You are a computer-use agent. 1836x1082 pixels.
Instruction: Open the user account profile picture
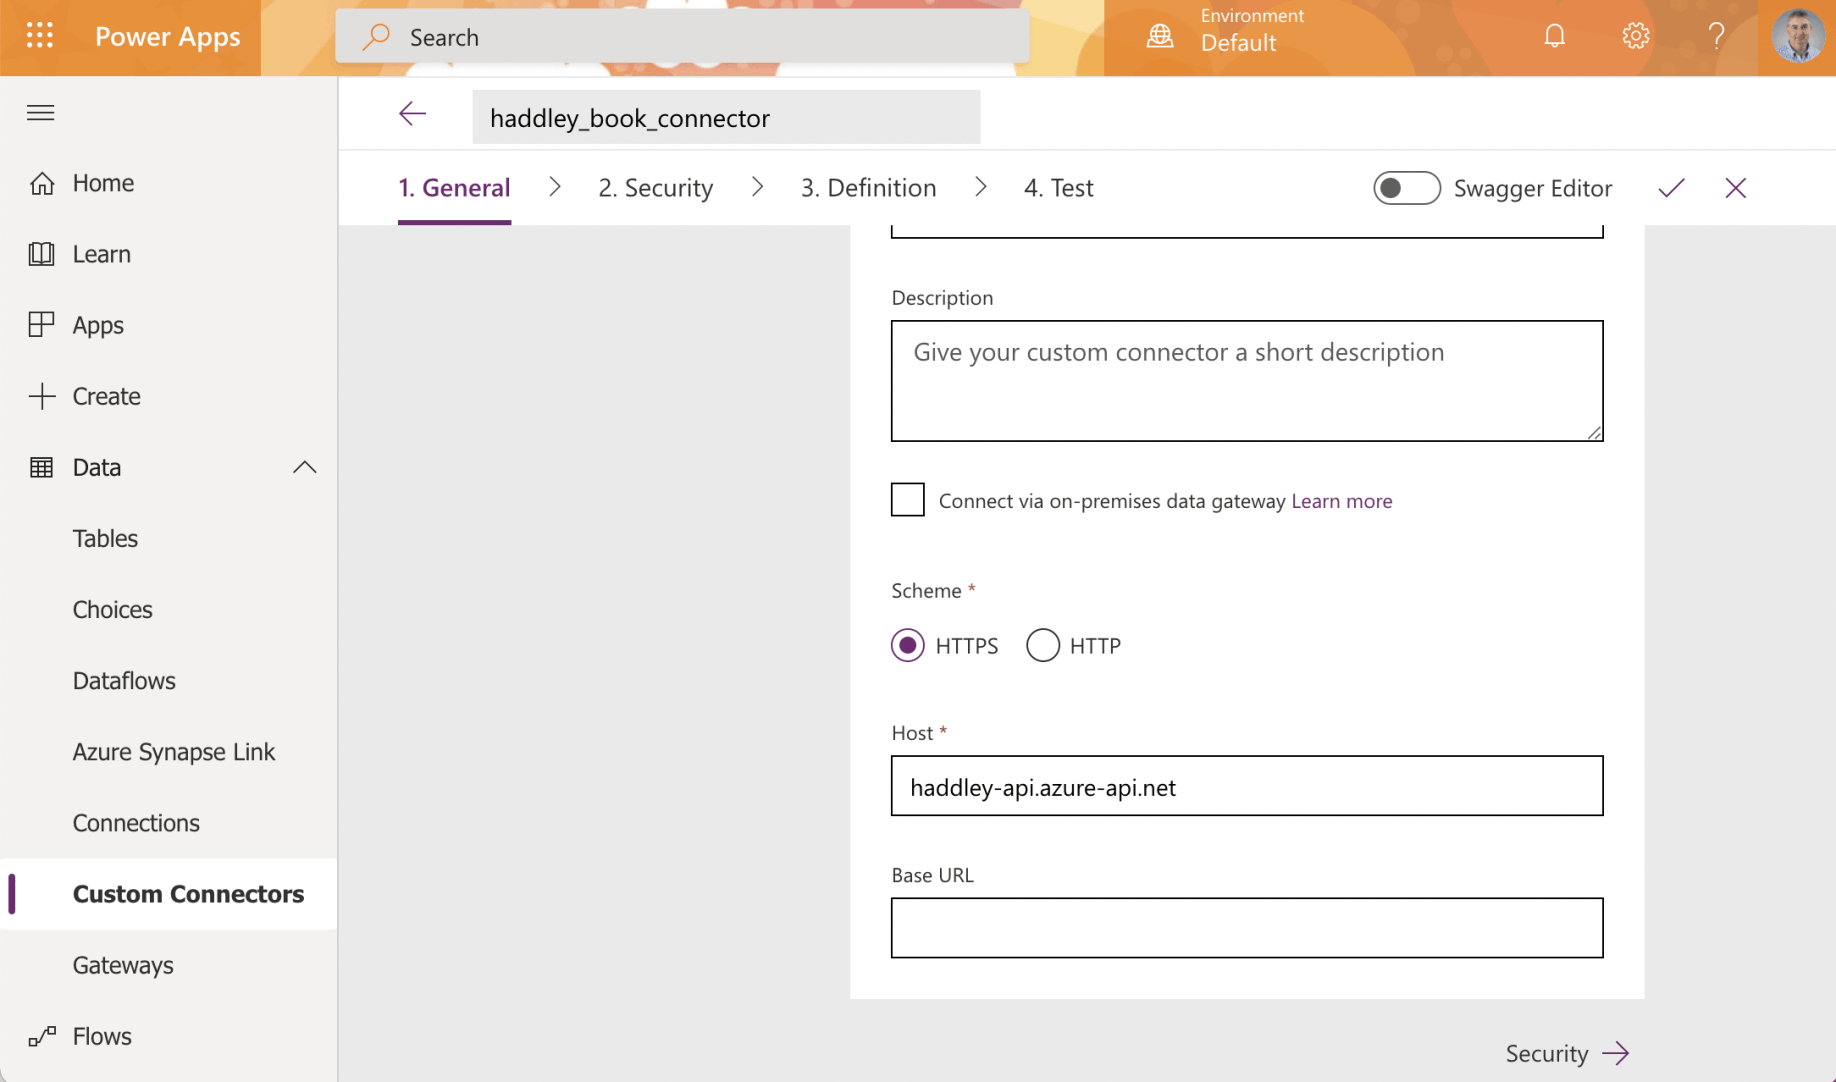coord(1797,37)
